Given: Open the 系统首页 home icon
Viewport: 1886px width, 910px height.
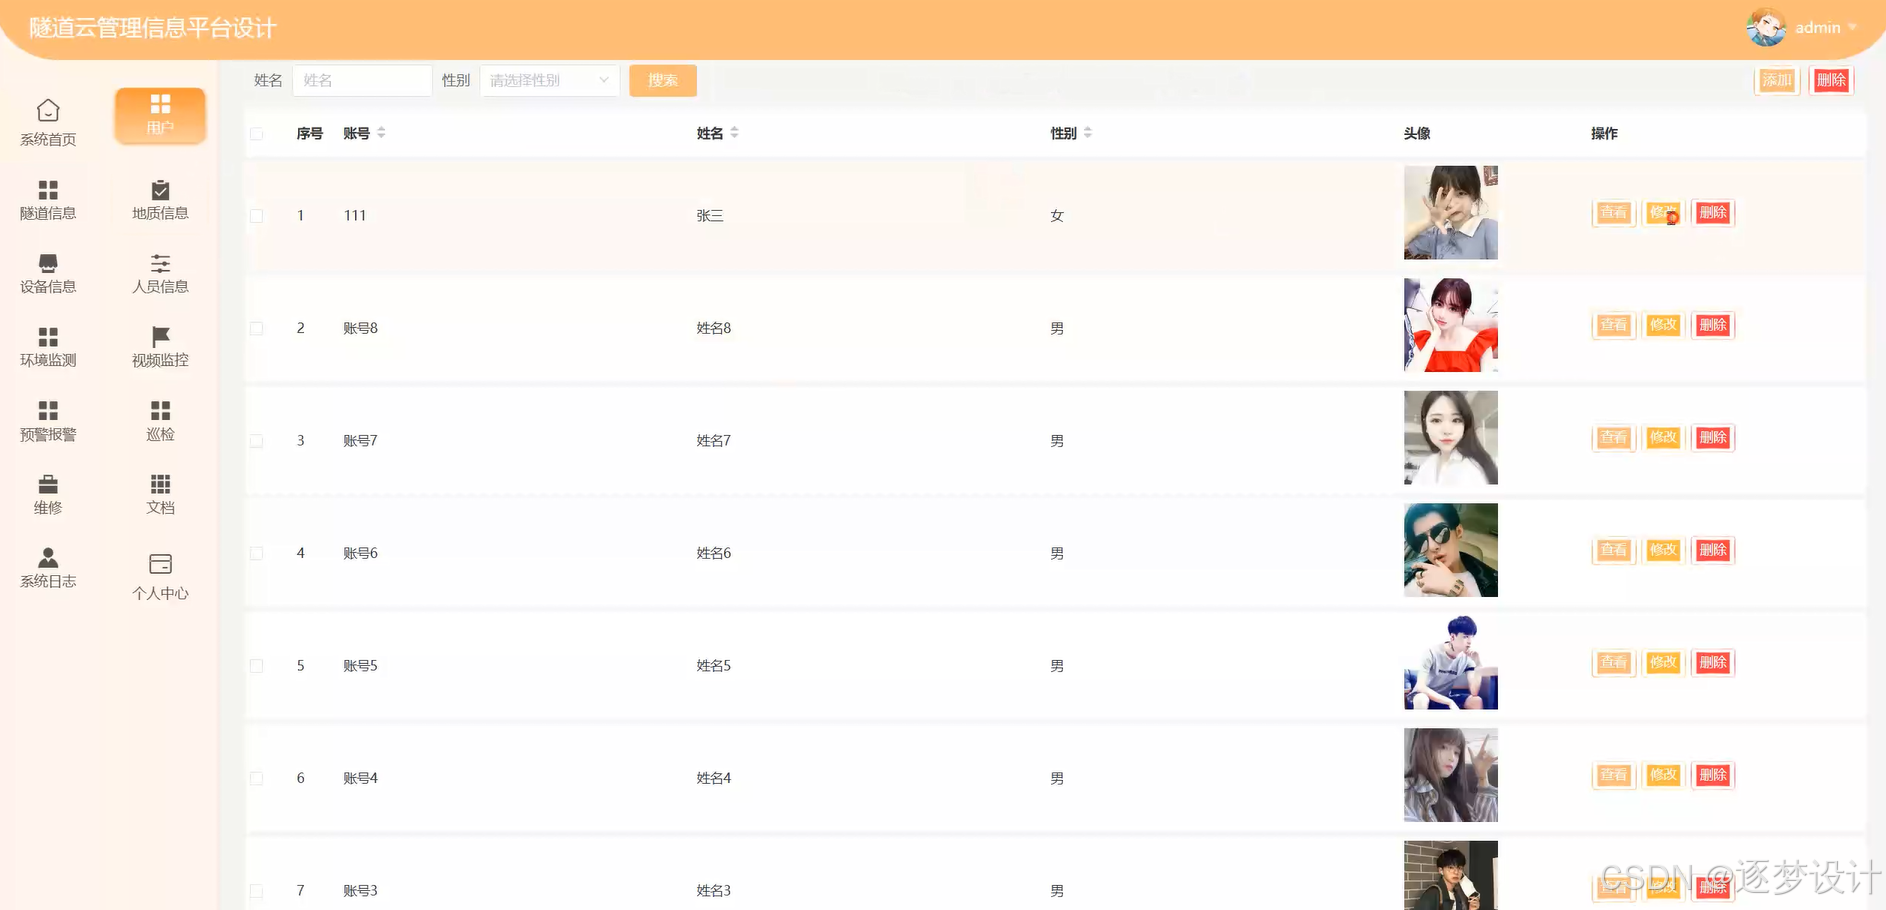Looking at the screenshot, I should tap(48, 110).
